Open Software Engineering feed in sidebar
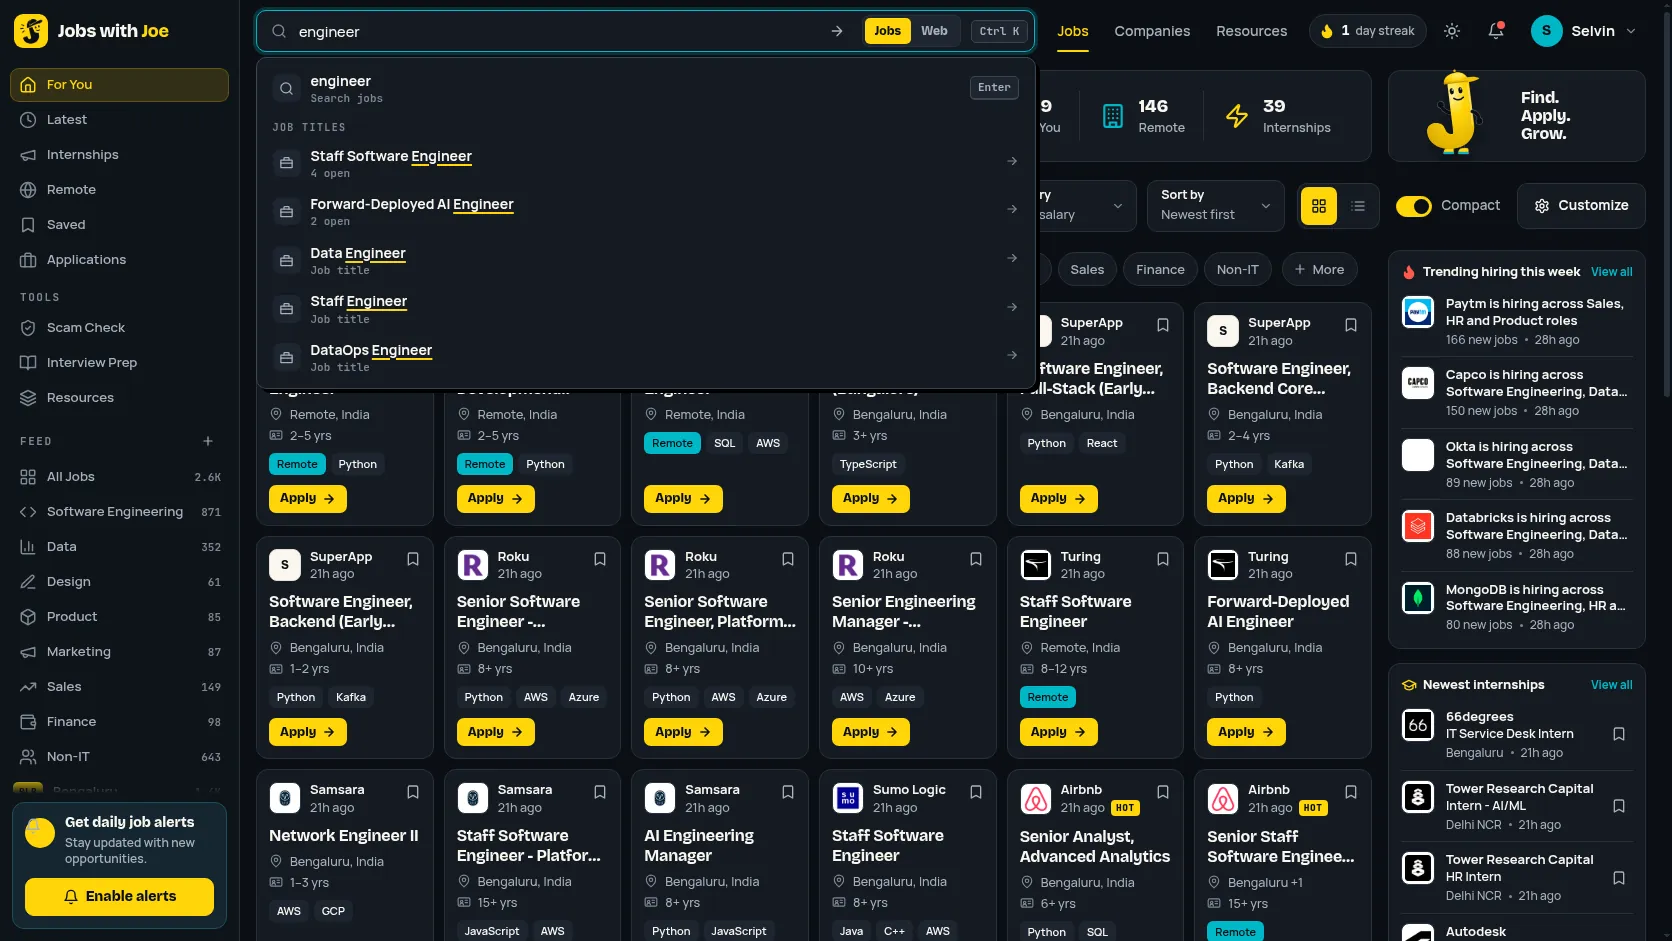 pos(120,512)
